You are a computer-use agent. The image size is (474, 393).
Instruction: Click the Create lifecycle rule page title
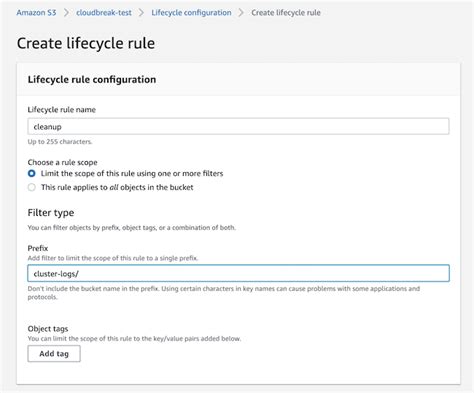[86, 43]
